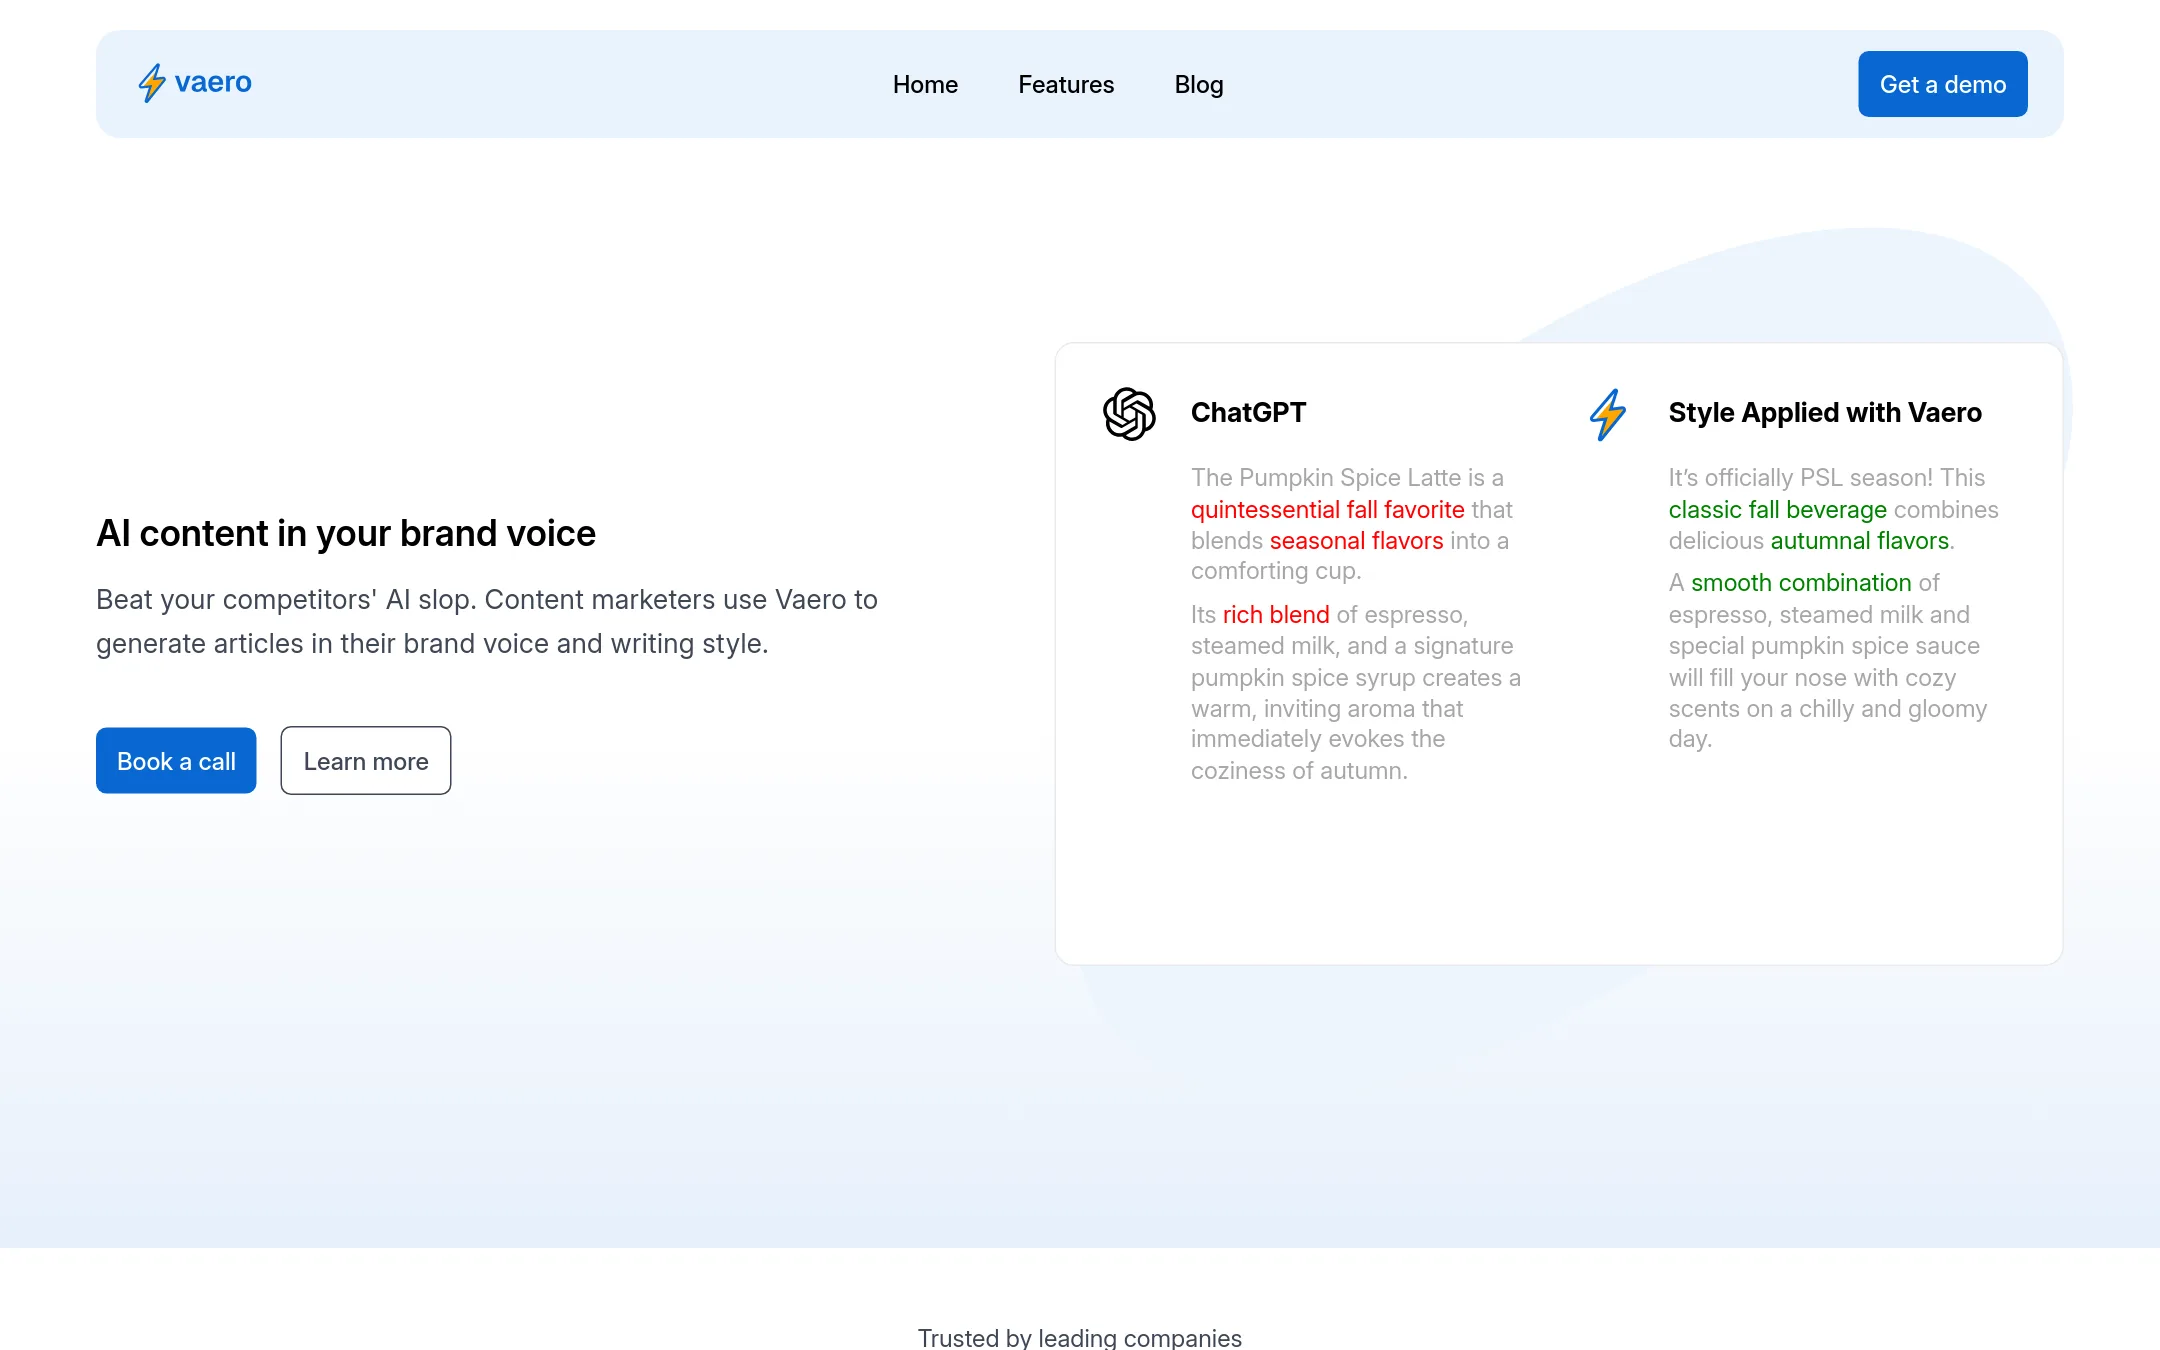The image size is (2160, 1350).
Task: Click 'scents on a chilly and gloomy' line
Action: [1827, 709]
